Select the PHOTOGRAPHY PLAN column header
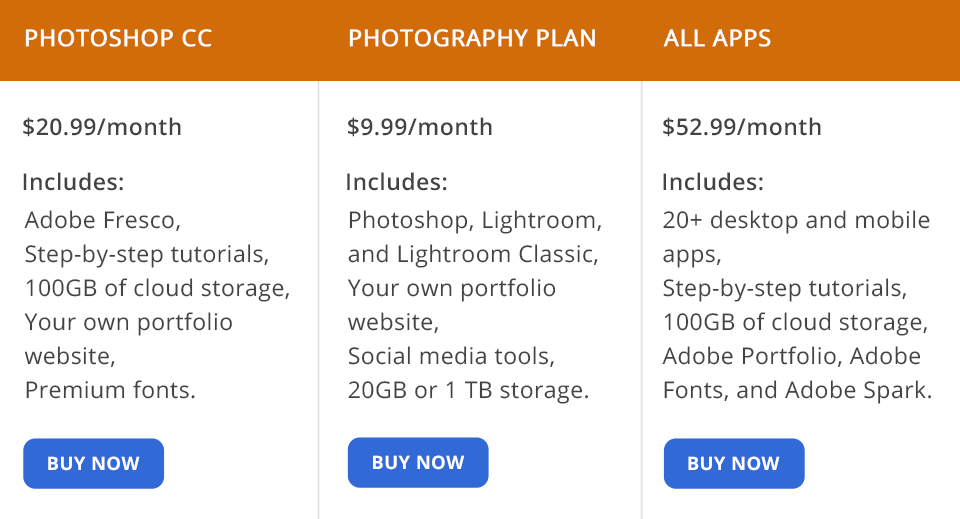This screenshot has height=519, width=960. click(472, 38)
